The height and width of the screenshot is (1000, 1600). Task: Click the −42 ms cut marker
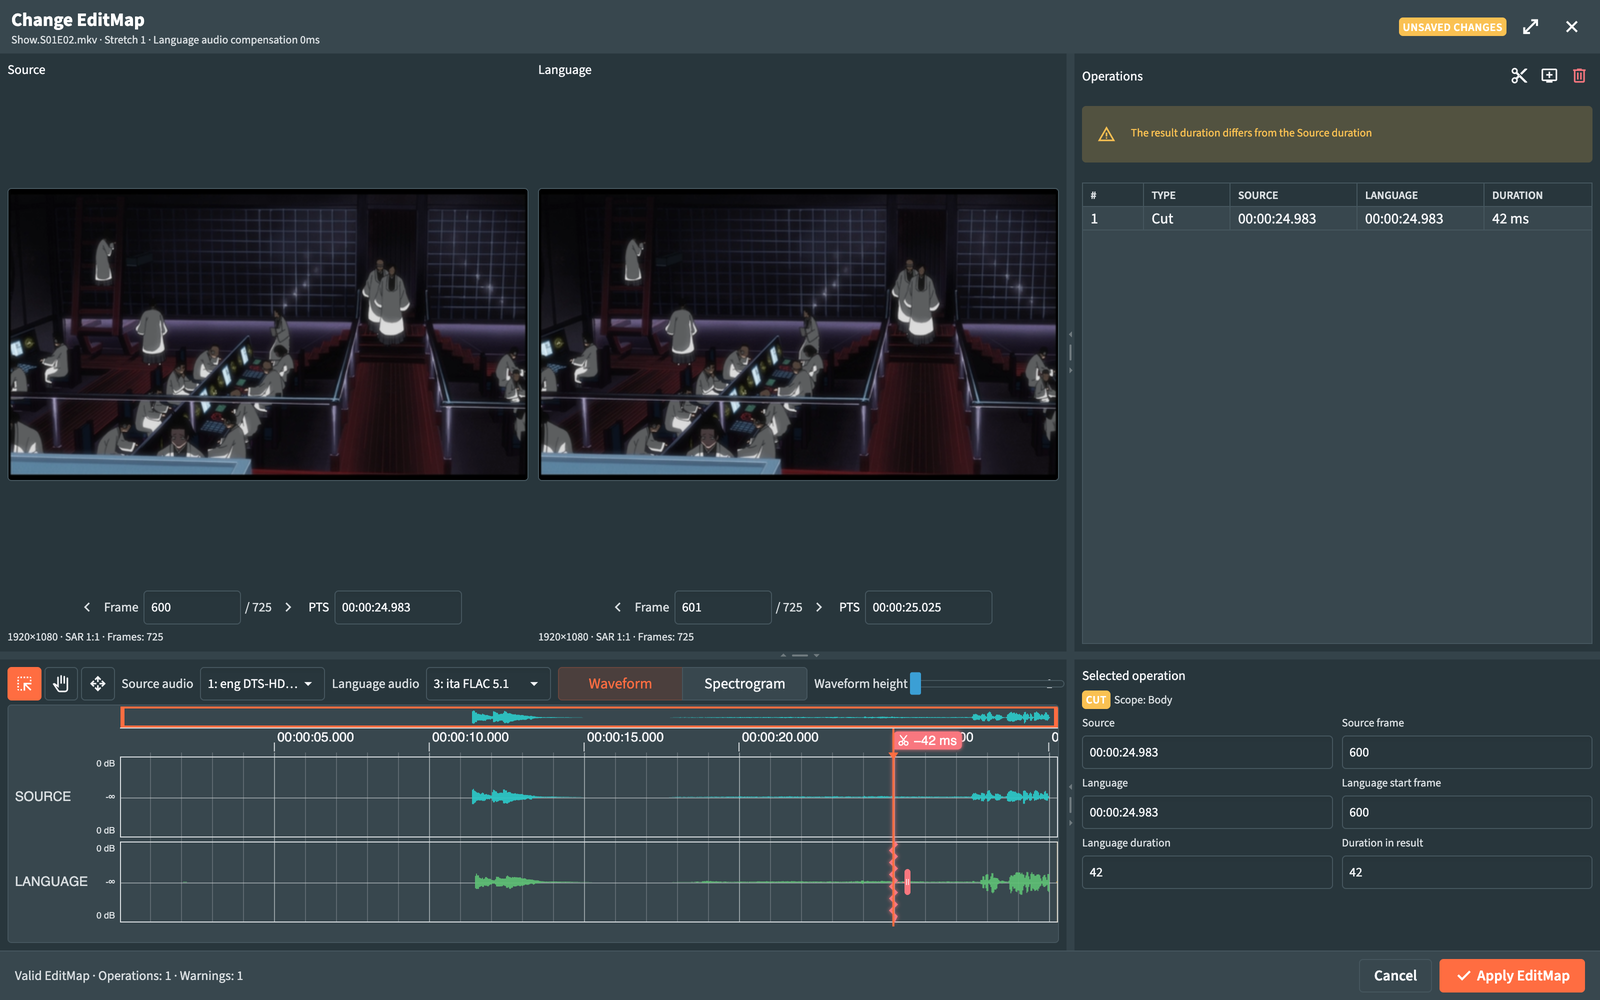point(927,741)
